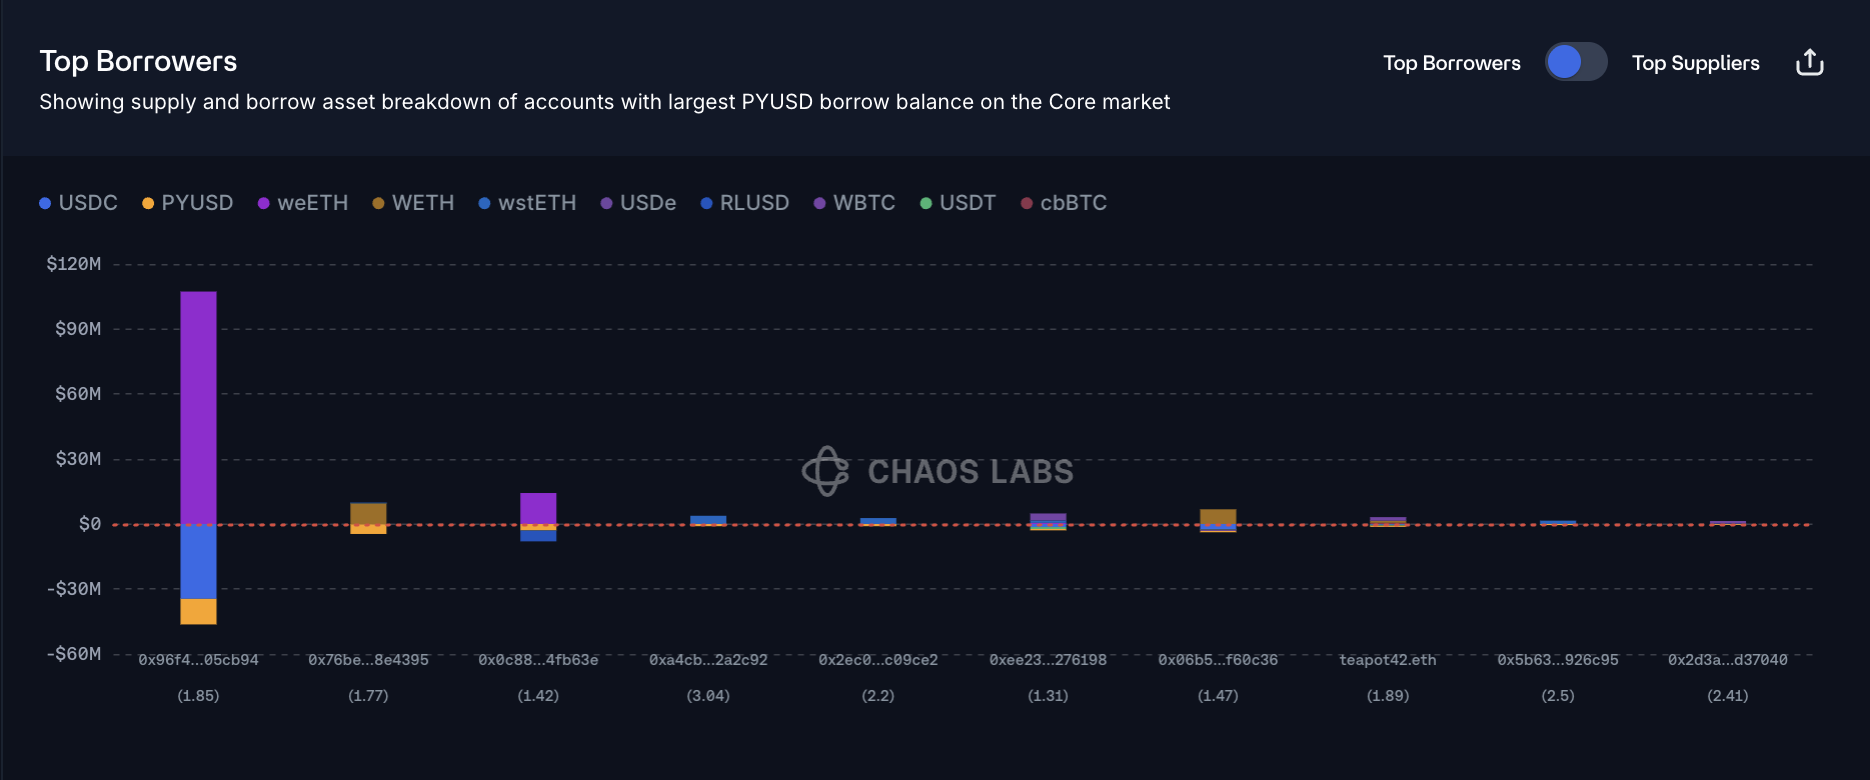
Task: Click the blue USDC borrow bar segment
Action: (x=198, y=561)
